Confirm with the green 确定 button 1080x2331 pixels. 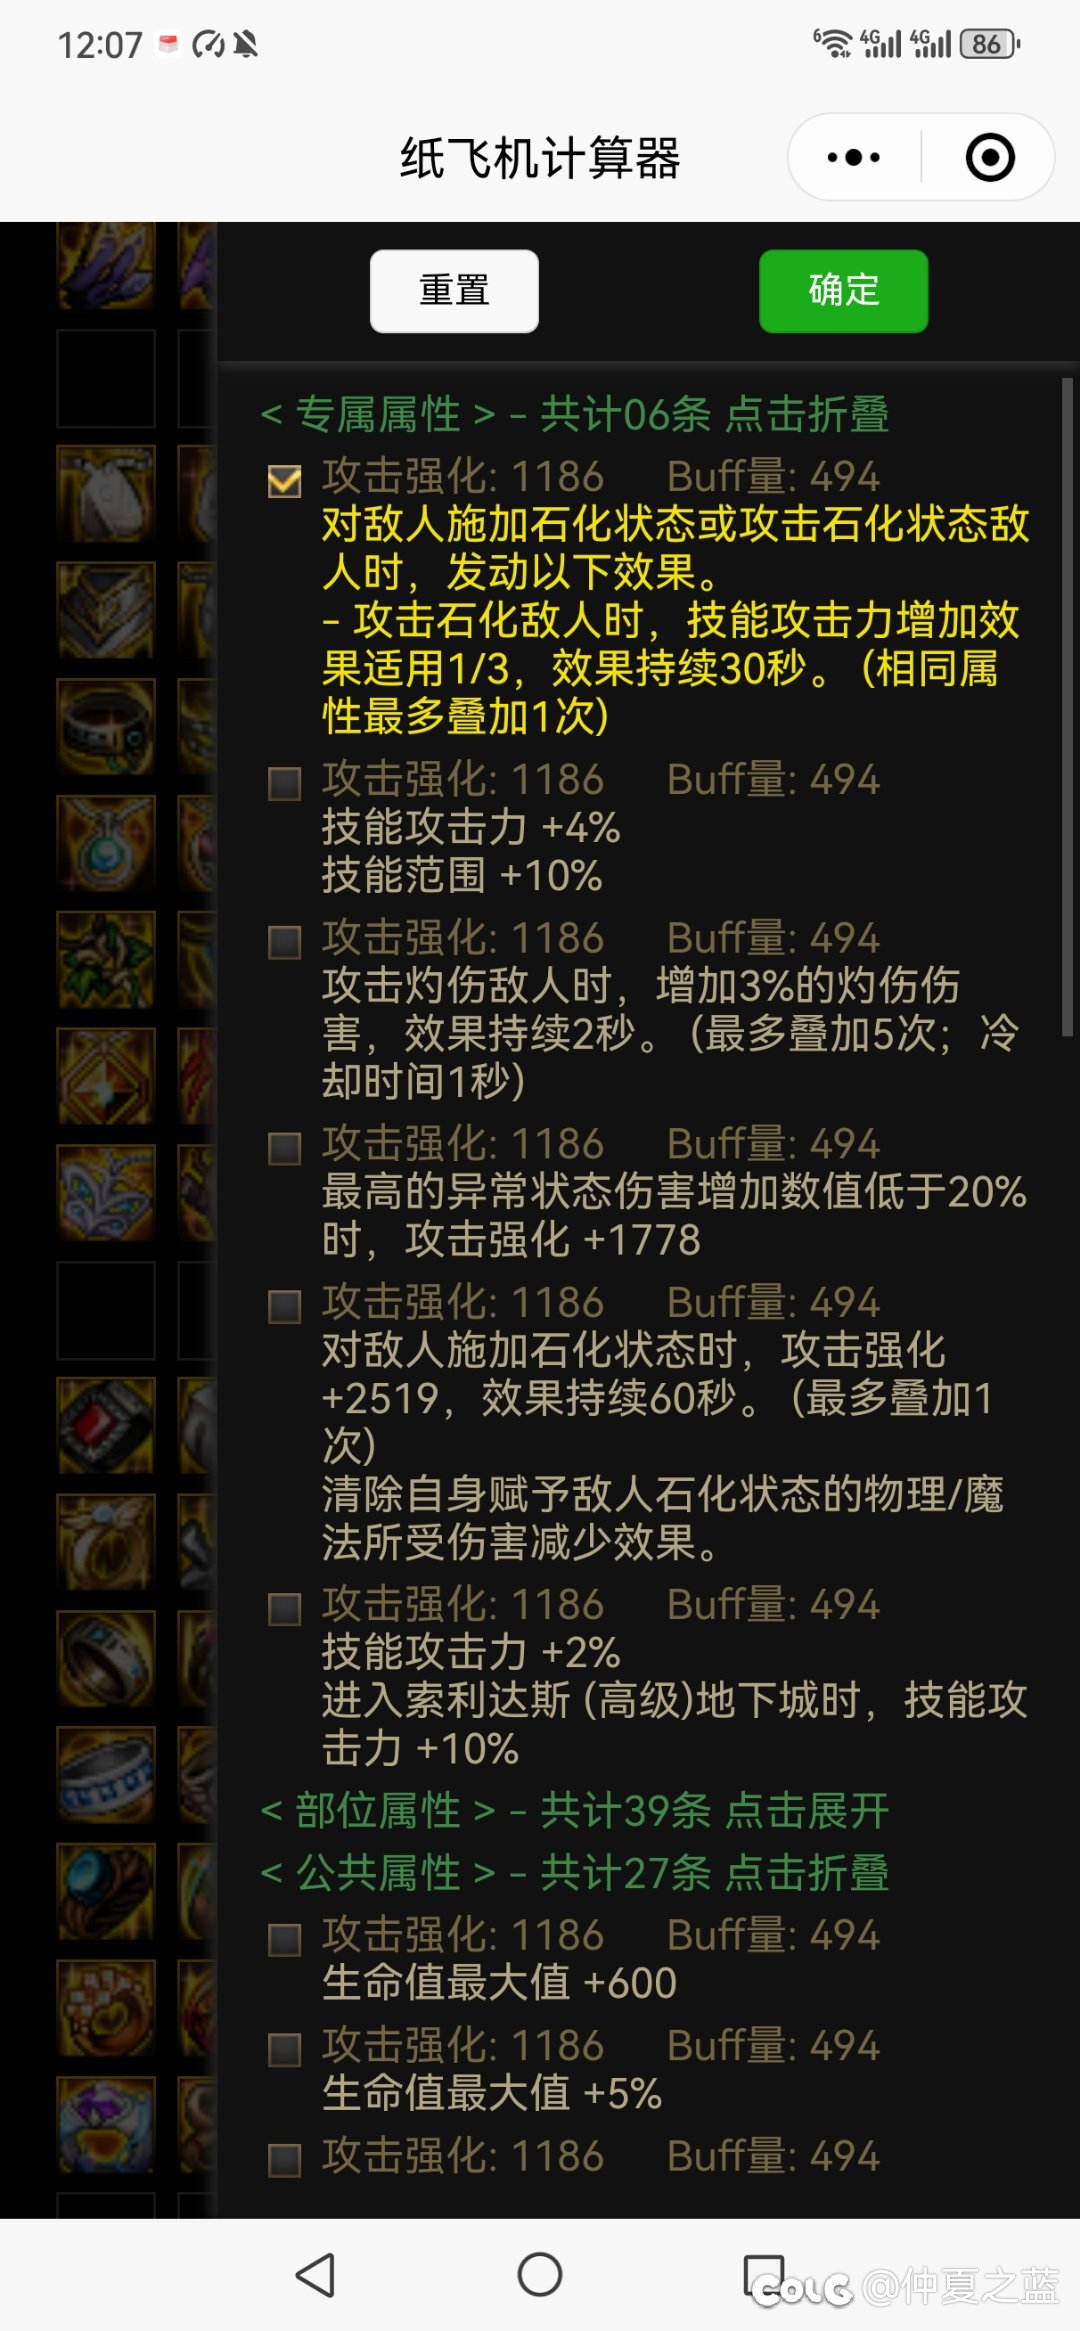[843, 291]
